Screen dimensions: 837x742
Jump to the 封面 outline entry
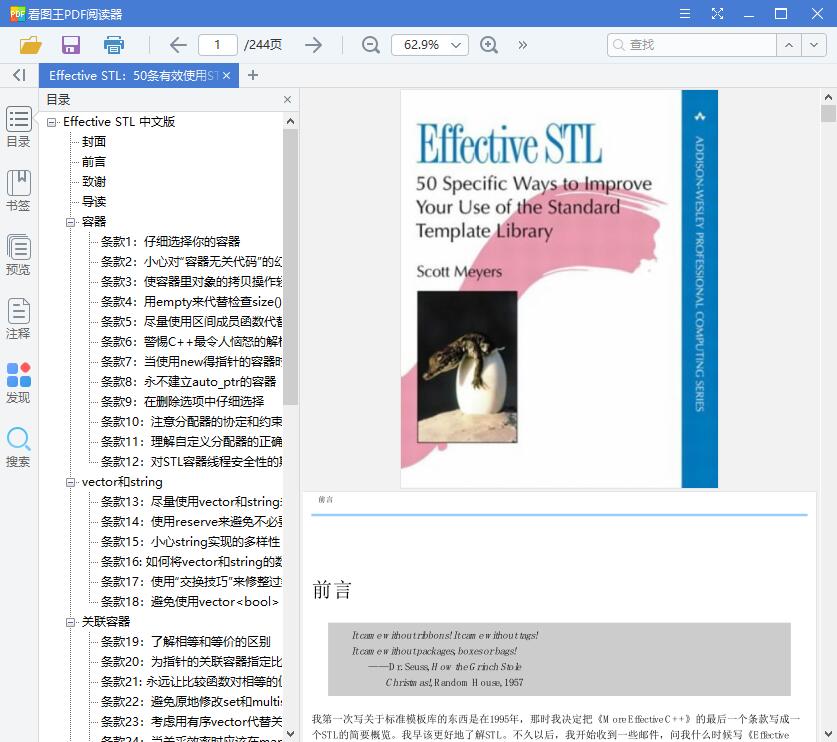coord(94,141)
